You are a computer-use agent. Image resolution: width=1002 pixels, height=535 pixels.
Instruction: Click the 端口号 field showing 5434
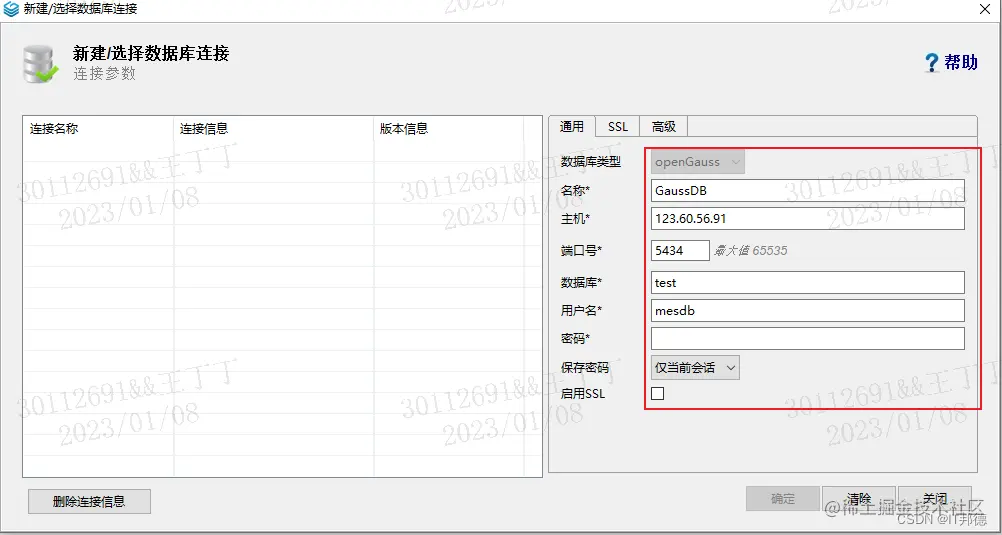(x=680, y=251)
